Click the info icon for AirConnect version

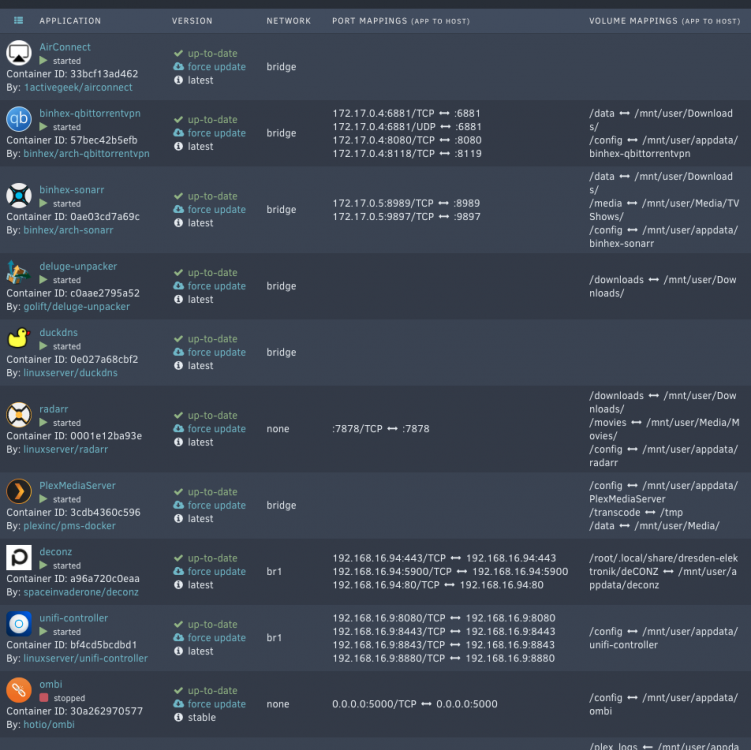[179, 80]
